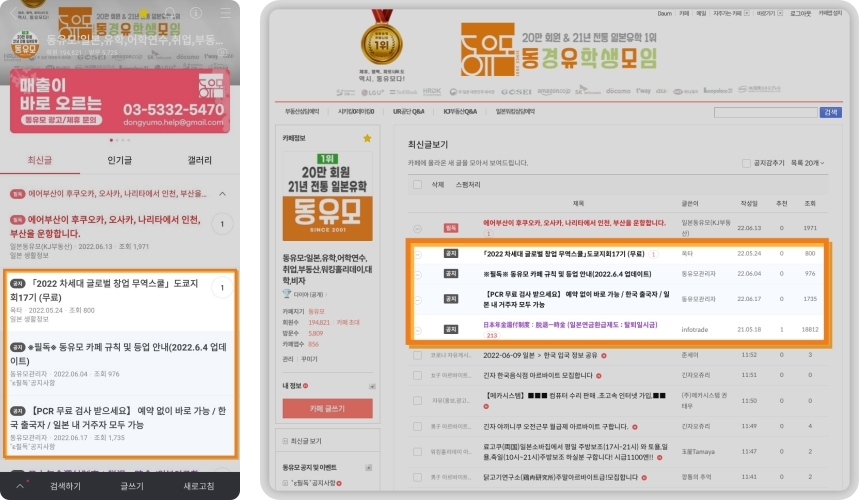The image size is (859, 500).
Task: Check the box for 료고쿠 일본소바집 post
Action: pos(417,452)
